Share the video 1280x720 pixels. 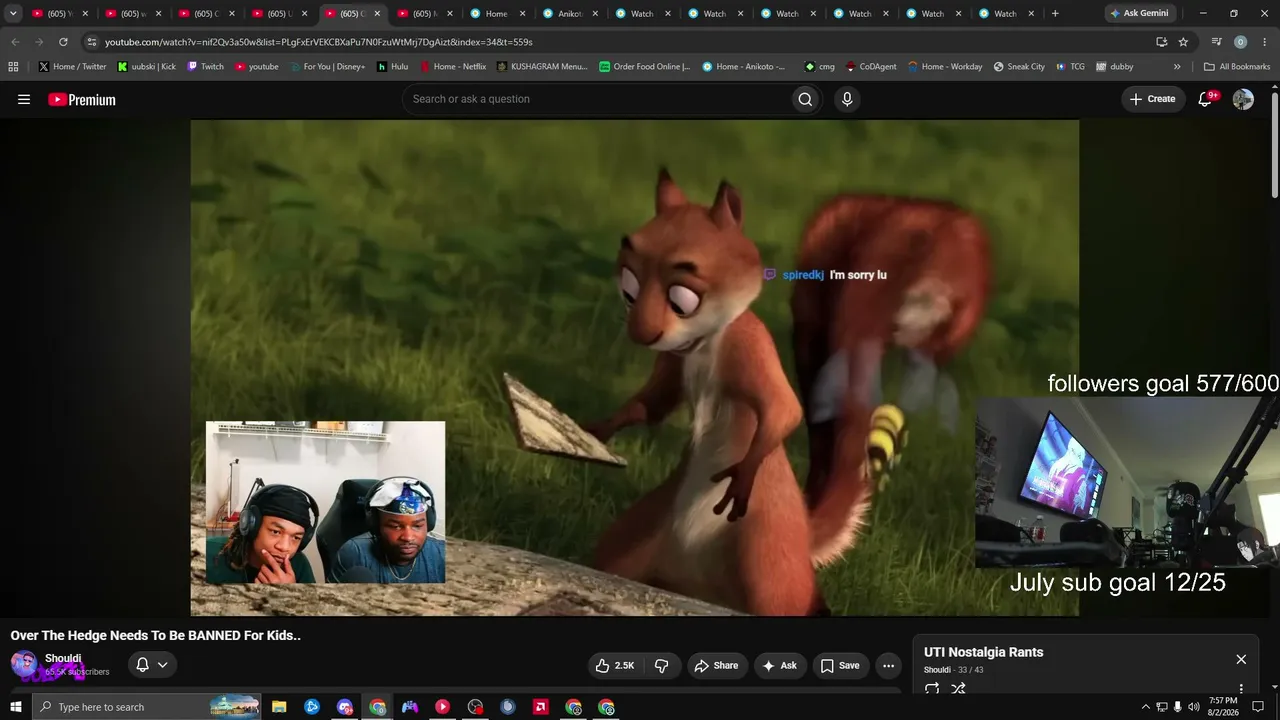pos(716,666)
